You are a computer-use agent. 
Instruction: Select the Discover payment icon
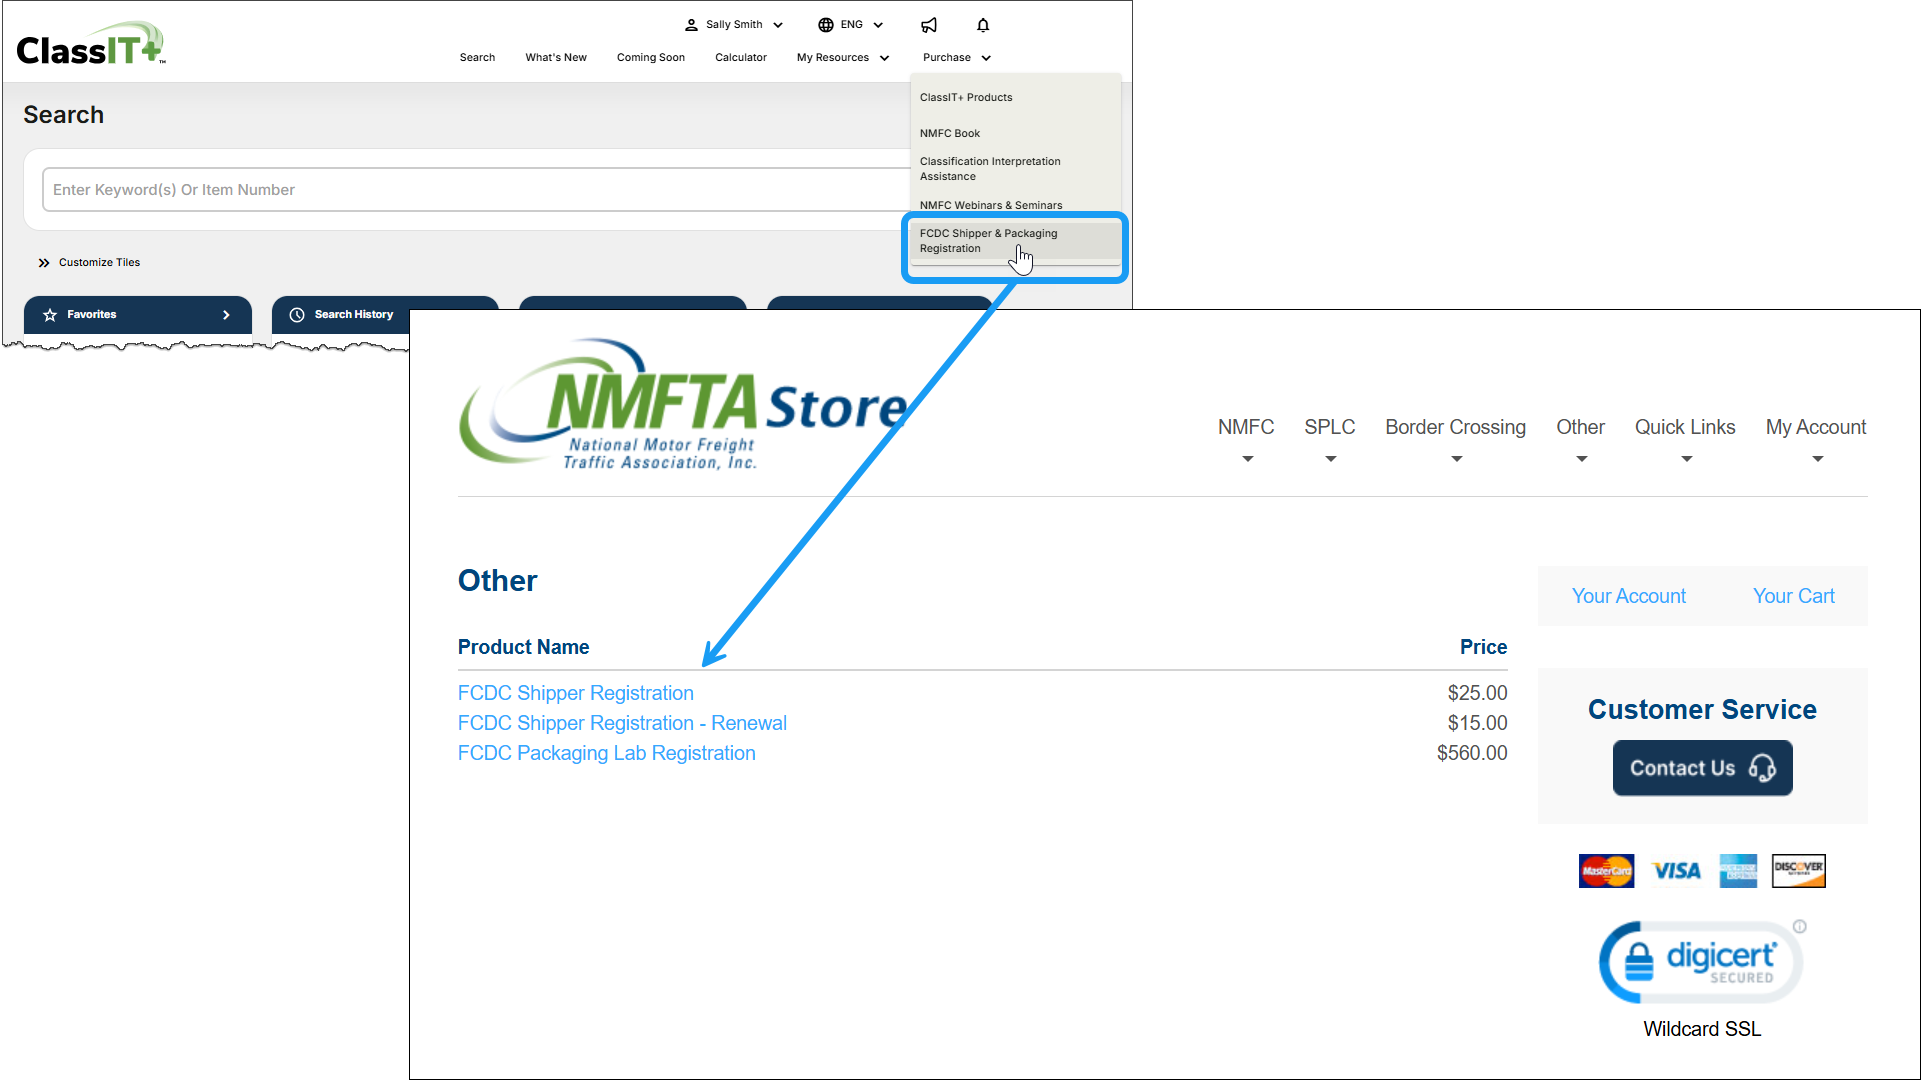click(x=1797, y=870)
